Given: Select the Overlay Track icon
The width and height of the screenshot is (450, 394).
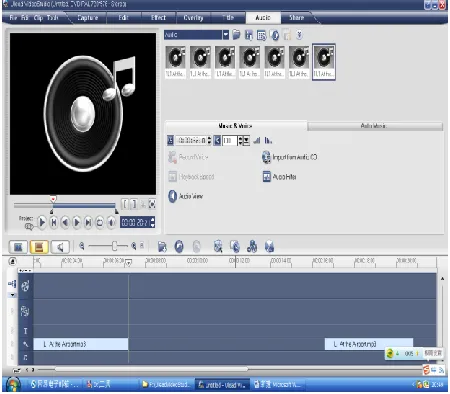Looking at the screenshot, I should (x=25, y=311).
